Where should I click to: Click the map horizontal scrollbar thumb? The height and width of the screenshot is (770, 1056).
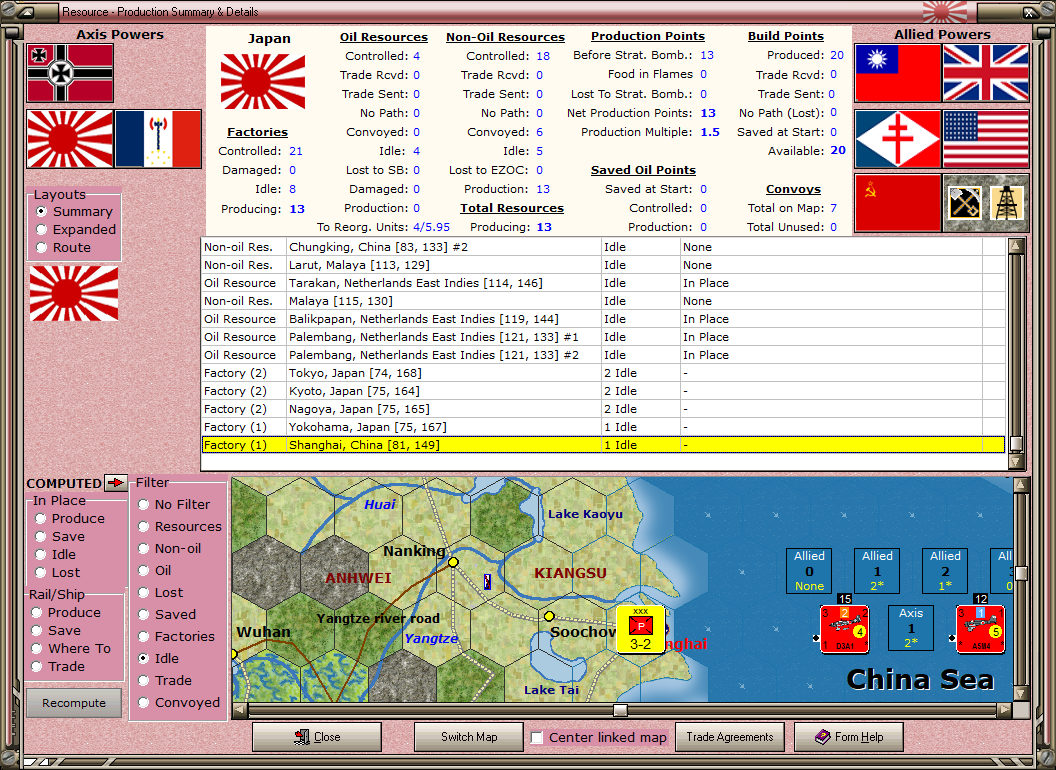pyautogui.click(x=620, y=710)
